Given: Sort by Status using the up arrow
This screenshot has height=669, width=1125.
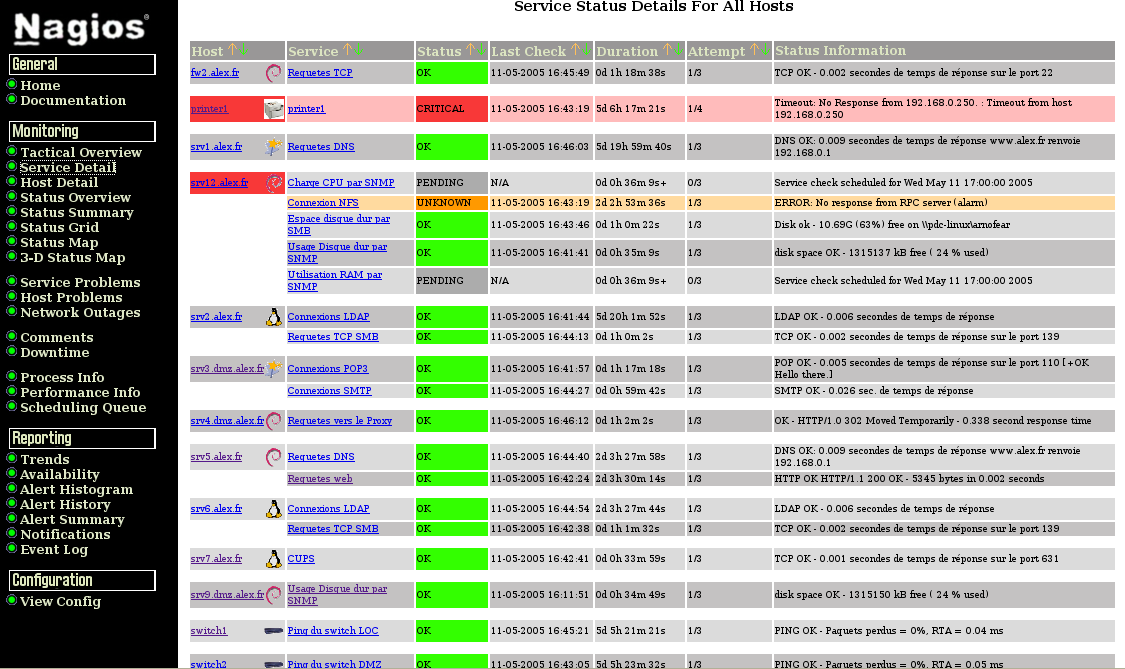Looking at the screenshot, I should coord(471,50).
